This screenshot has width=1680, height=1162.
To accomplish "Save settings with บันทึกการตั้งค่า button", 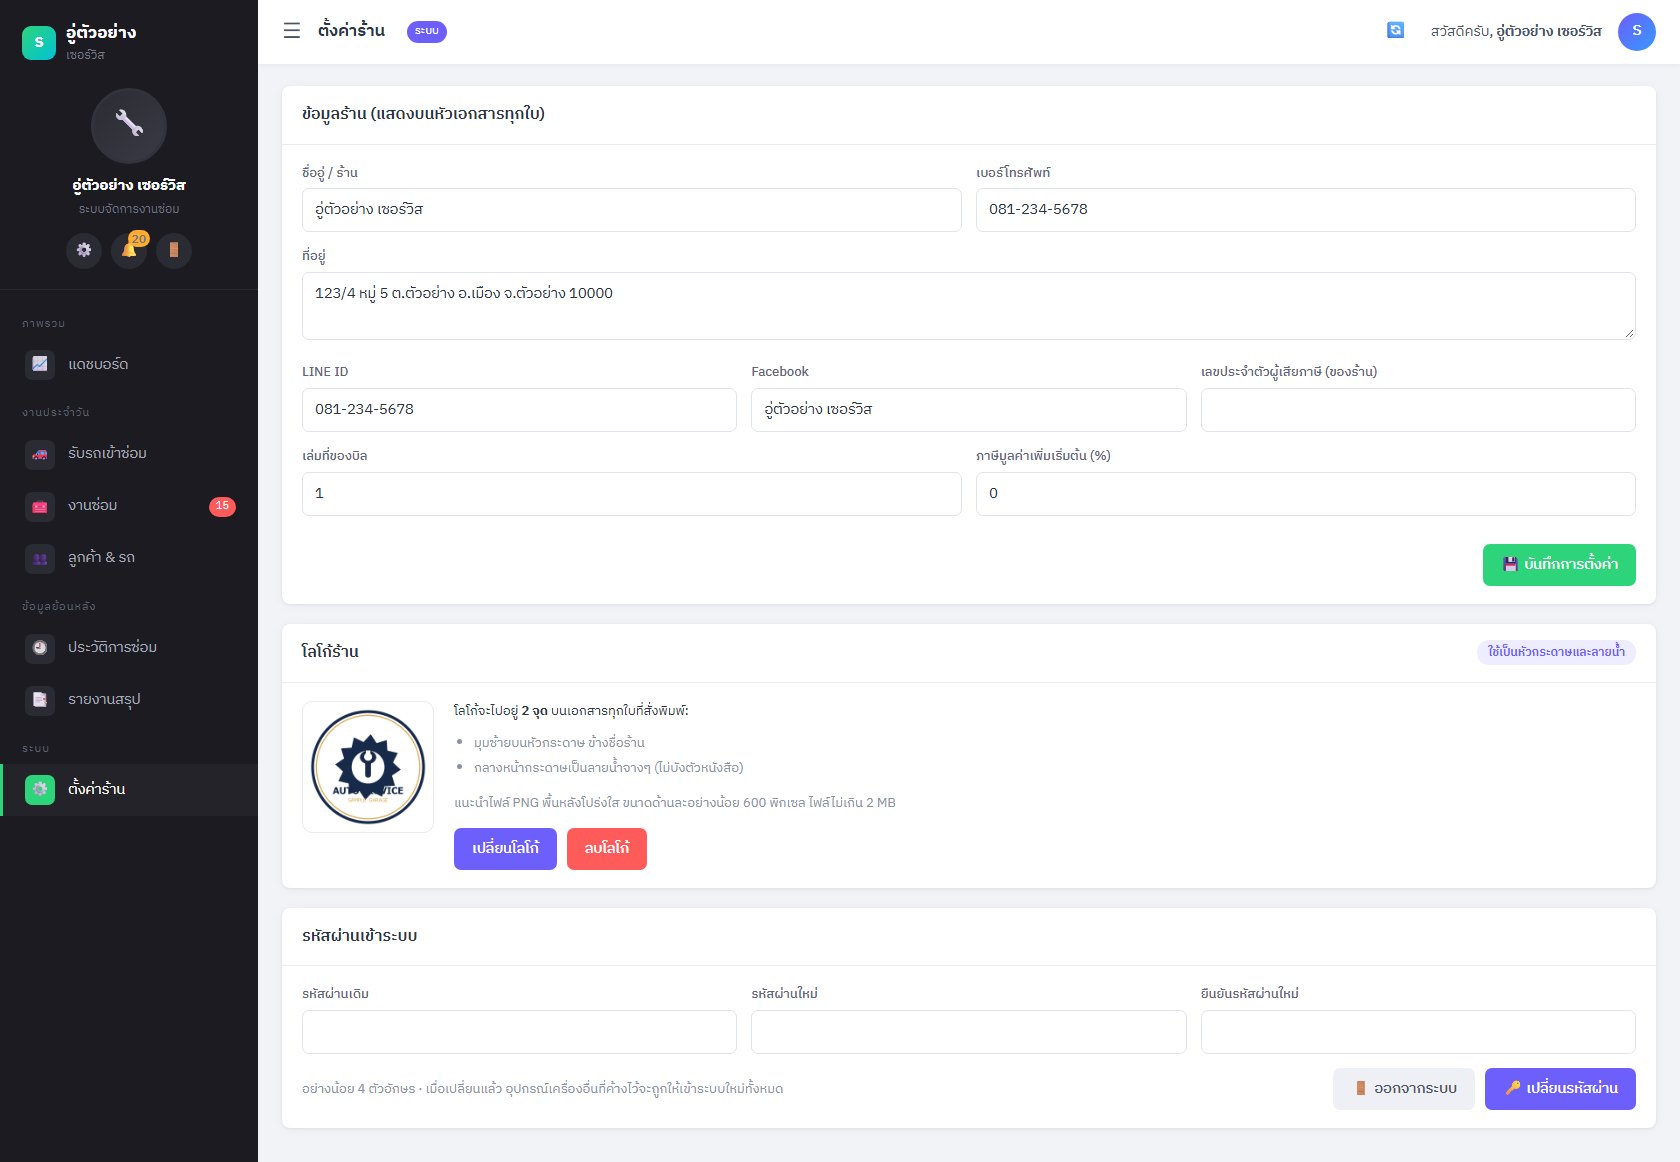I will pyautogui.click(x=1559, y=565).
